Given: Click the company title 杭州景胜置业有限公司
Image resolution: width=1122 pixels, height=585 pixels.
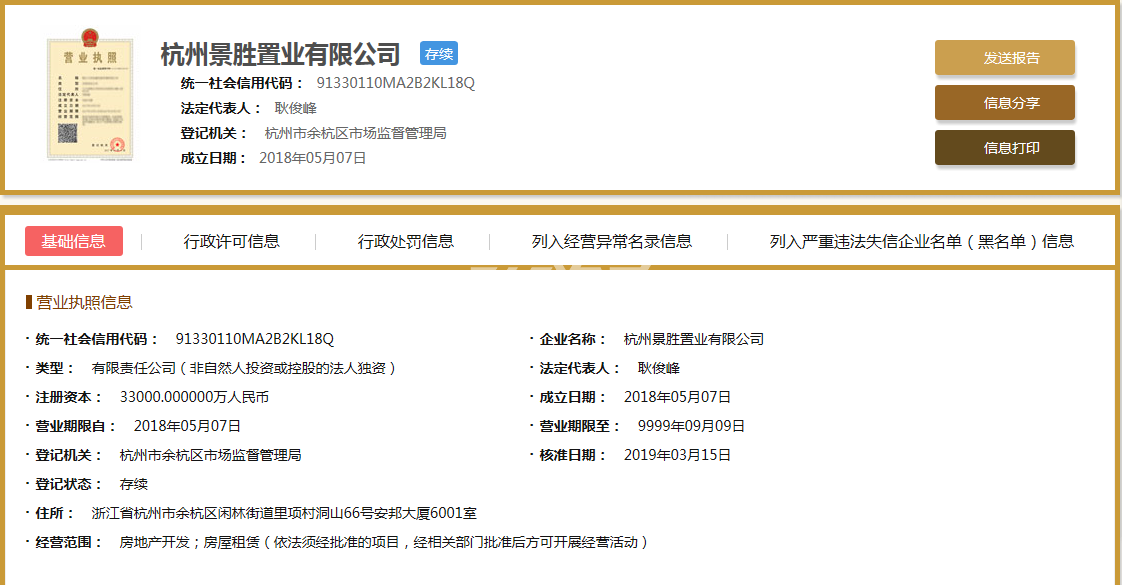Looking at the screenshot, I should click(x=280, y=54).
